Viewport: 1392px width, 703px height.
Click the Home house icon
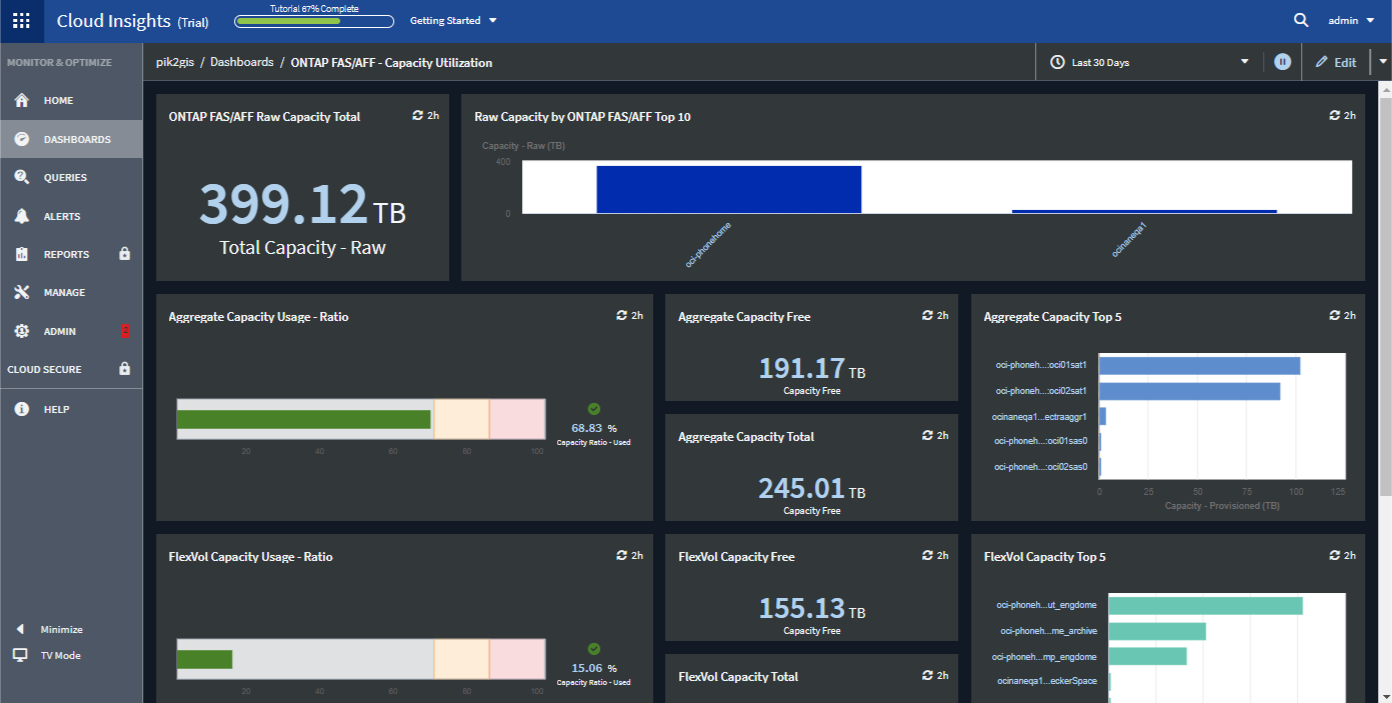[22, 101]
